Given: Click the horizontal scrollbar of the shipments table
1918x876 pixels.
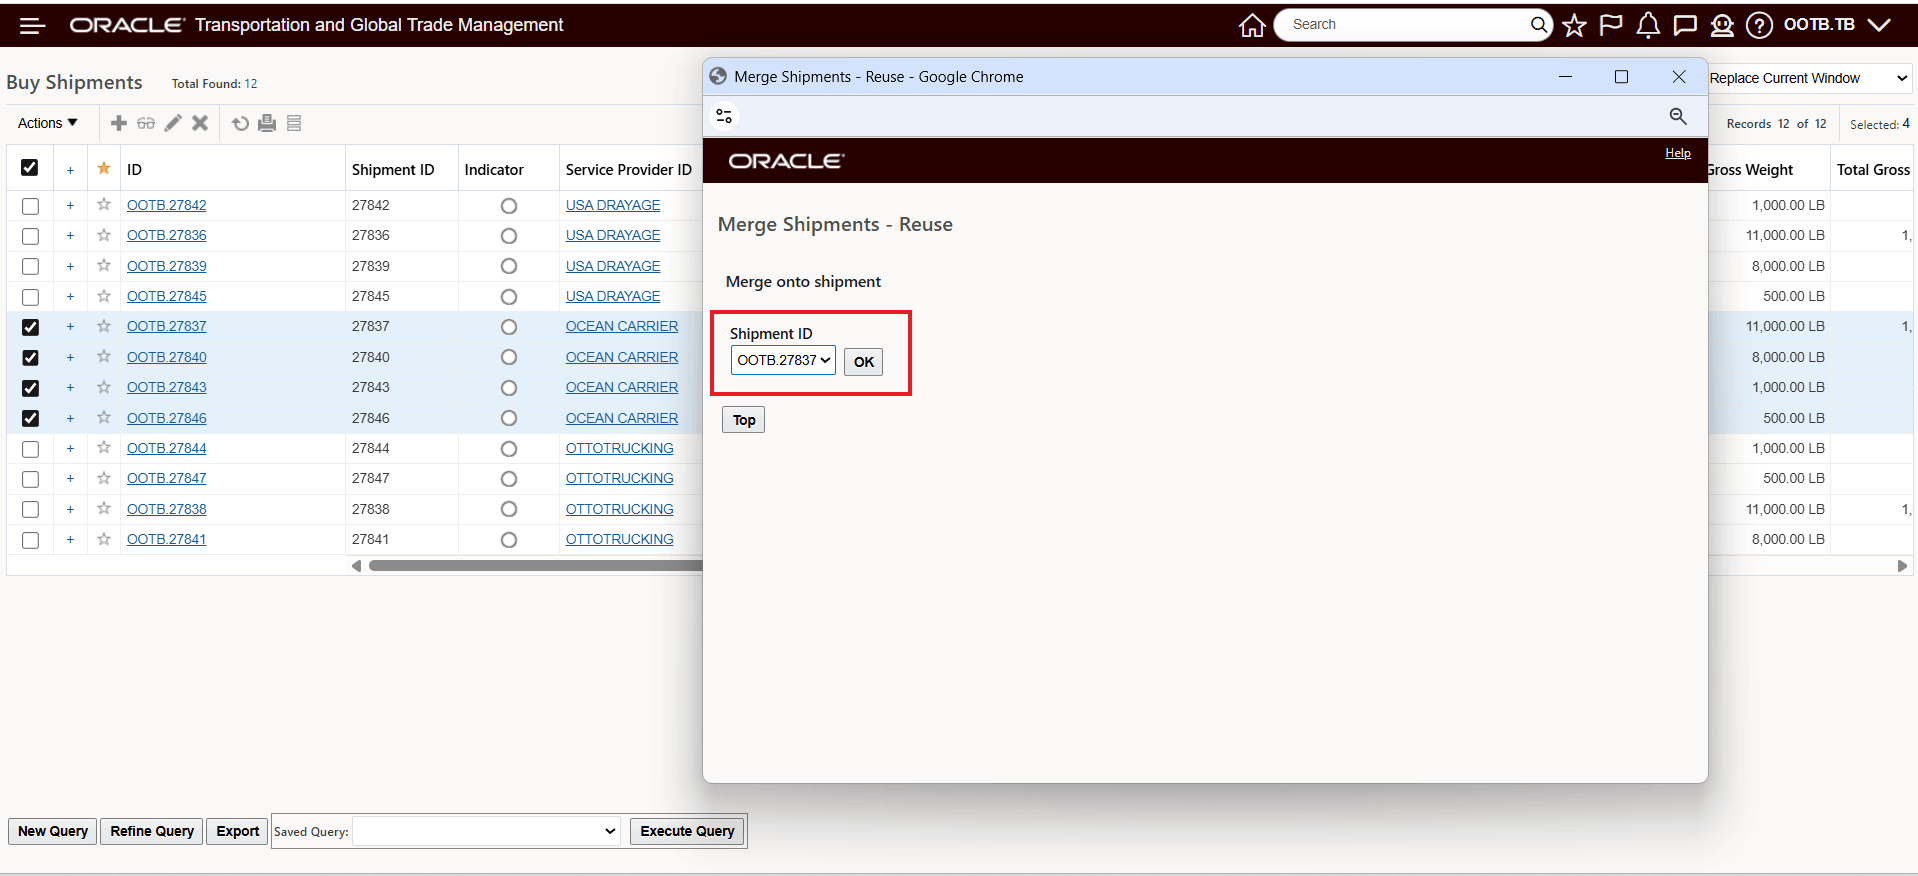Looking at the screenshot, I should tap(536, 566).
